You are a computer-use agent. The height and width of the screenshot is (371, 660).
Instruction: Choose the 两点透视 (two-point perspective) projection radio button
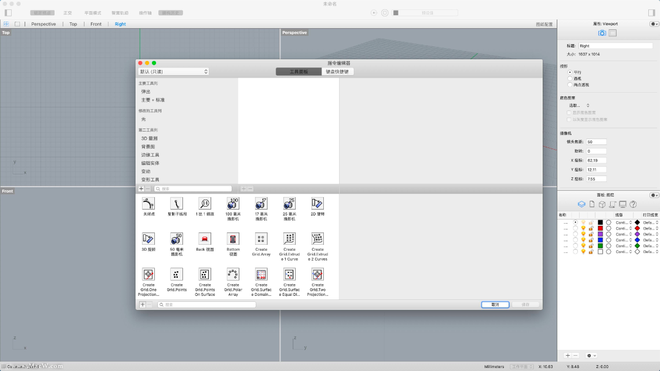570,85
